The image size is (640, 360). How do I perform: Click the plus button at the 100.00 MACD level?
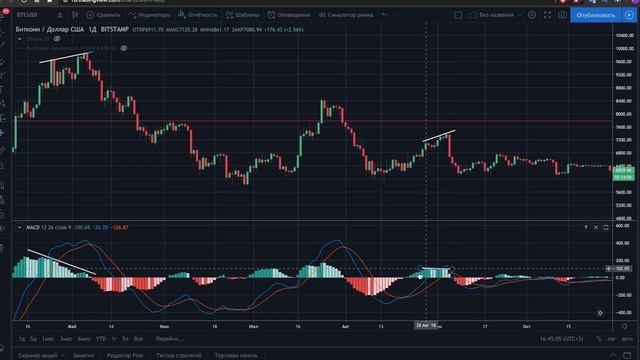609,269
